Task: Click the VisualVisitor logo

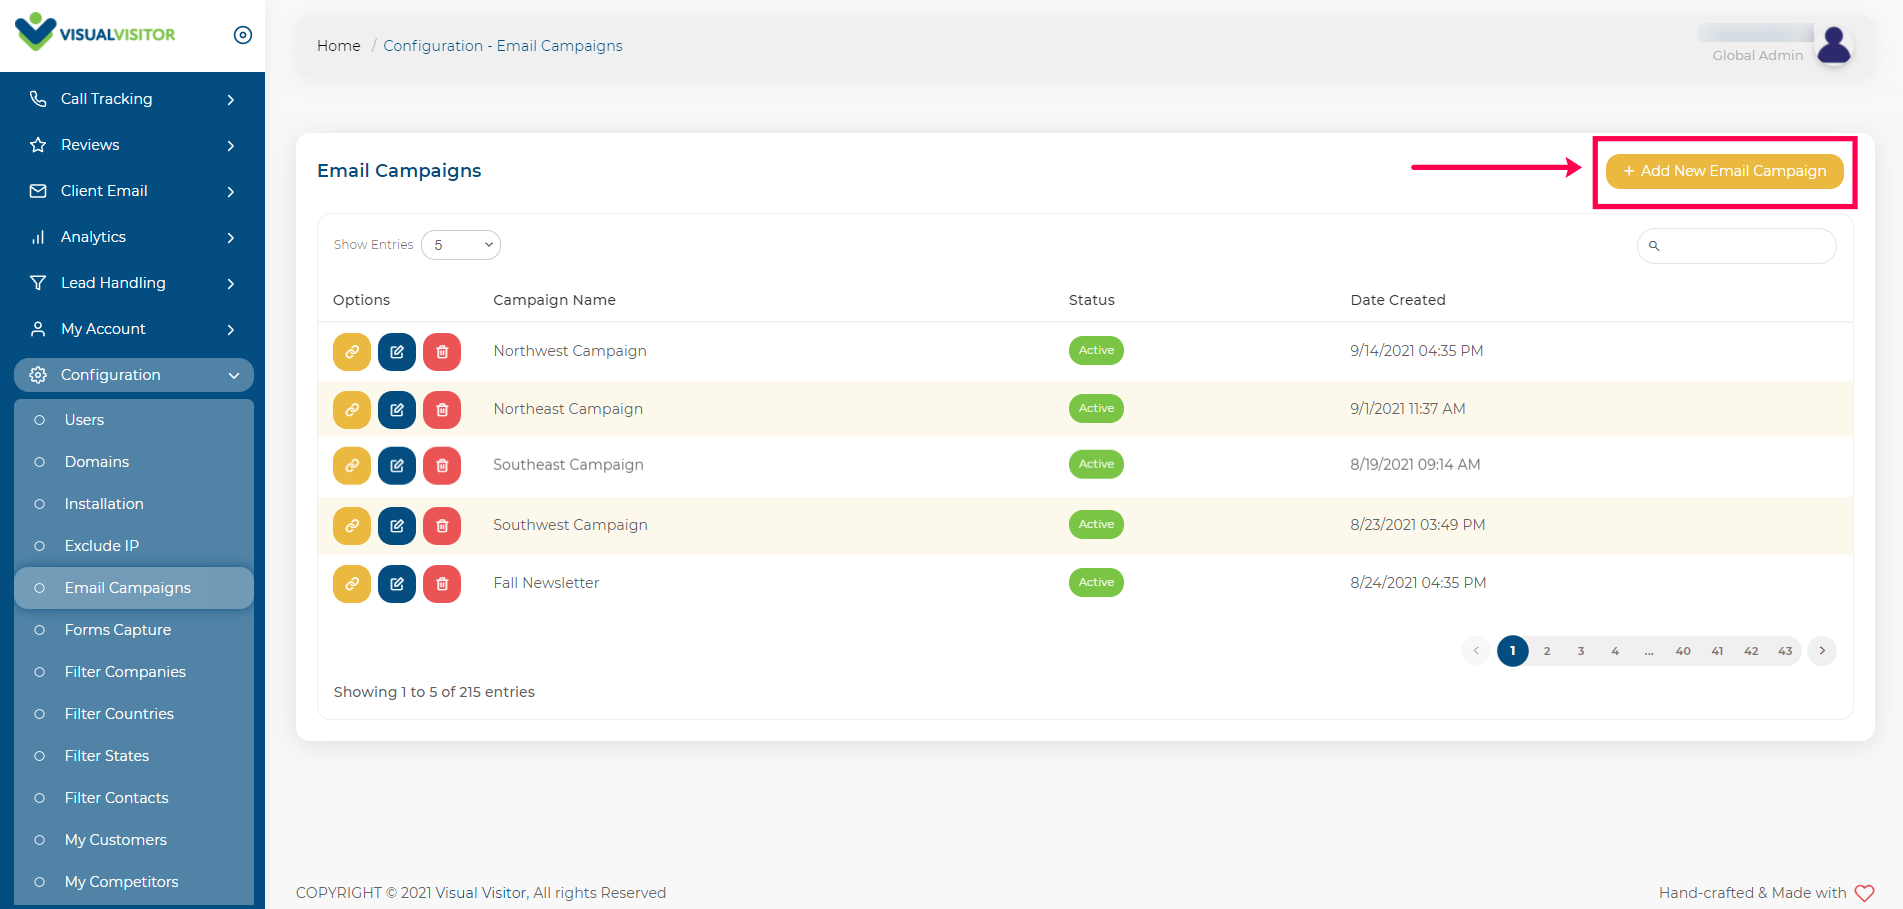Action: (96, 32)
